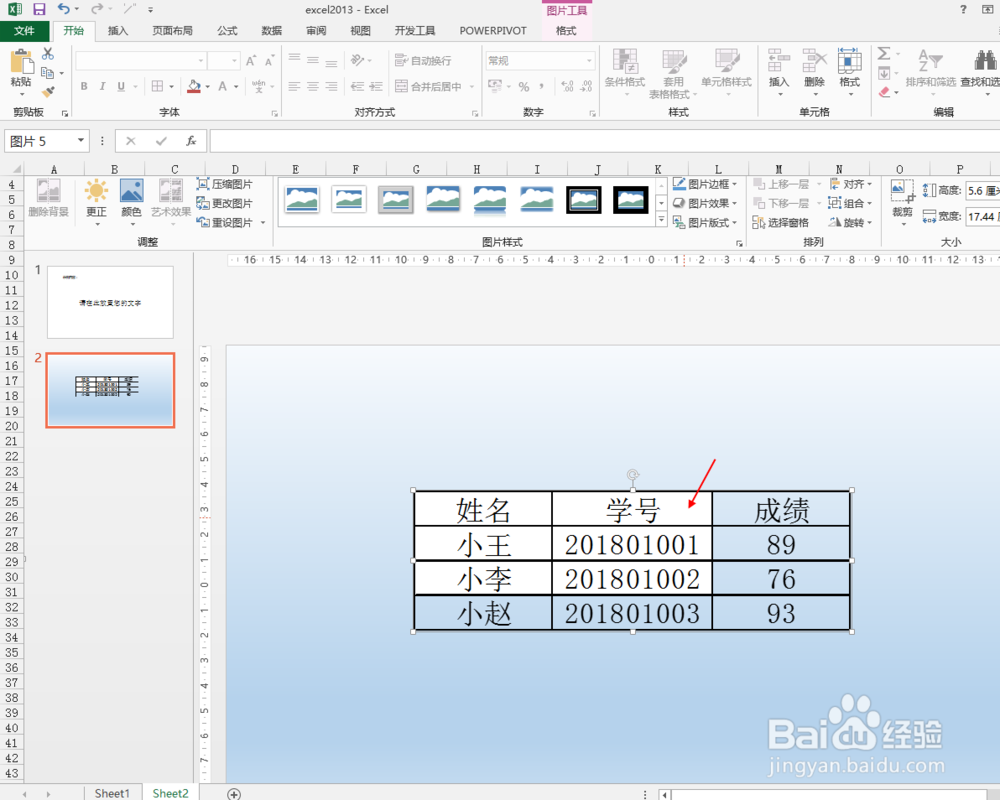Image resolution: width=1000 pixels, height=800 pixels.
Task: Click the Format Painter brush icon
Action: (48, 92)
